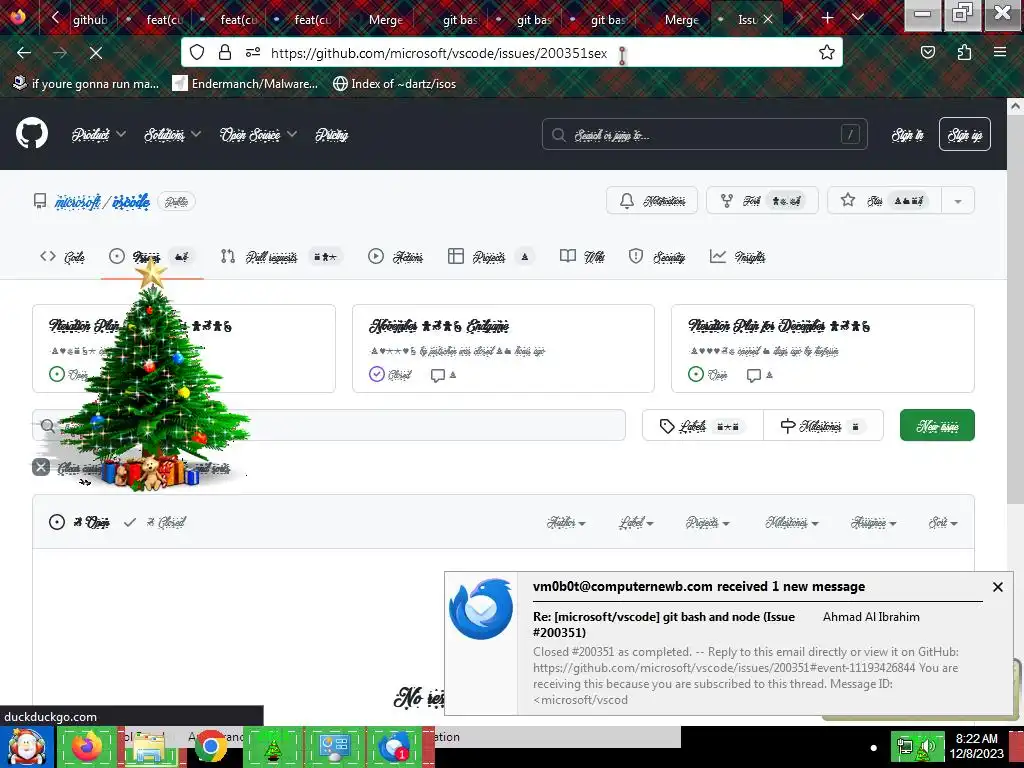The image size is (1024, 768).
Task: Open the tracking protection shield icon
Action: [x=197, y=52]
